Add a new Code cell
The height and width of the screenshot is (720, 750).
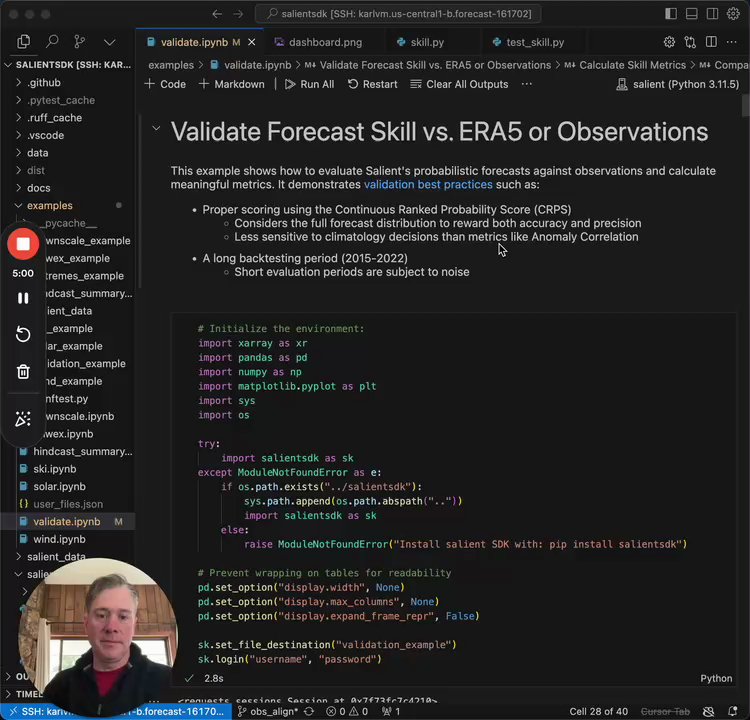pyautogui.click(x=165, y=84)
